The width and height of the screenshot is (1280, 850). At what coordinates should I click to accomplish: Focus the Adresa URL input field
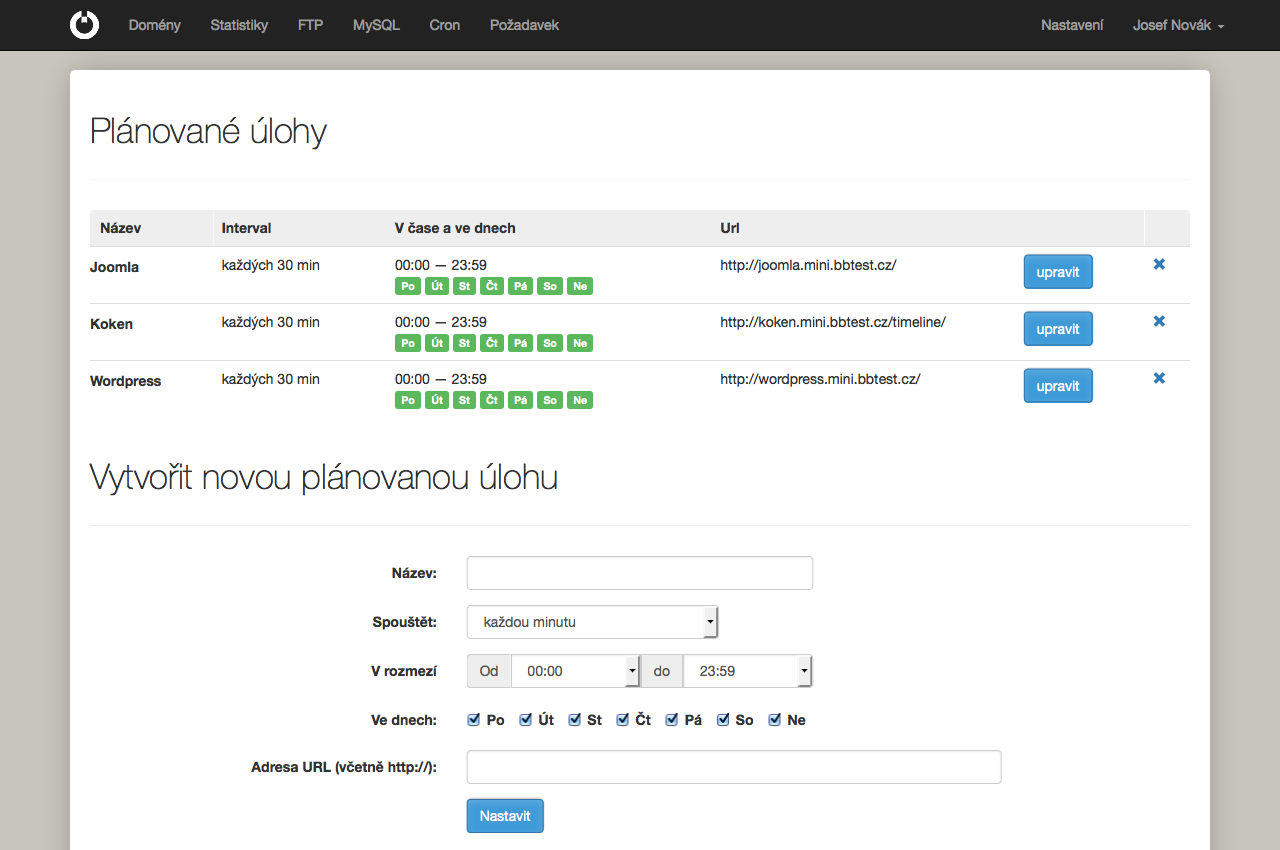tap(734, 767)
